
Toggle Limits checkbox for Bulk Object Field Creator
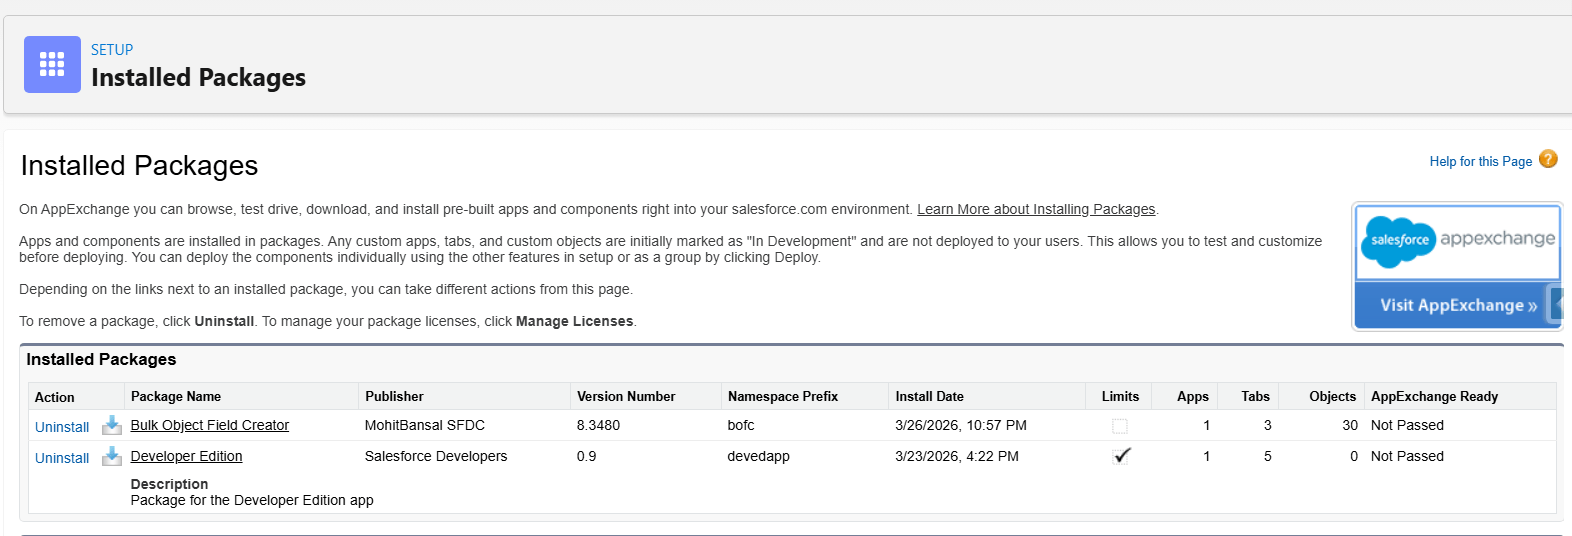pyautogui.click(x=1120, y=426)
